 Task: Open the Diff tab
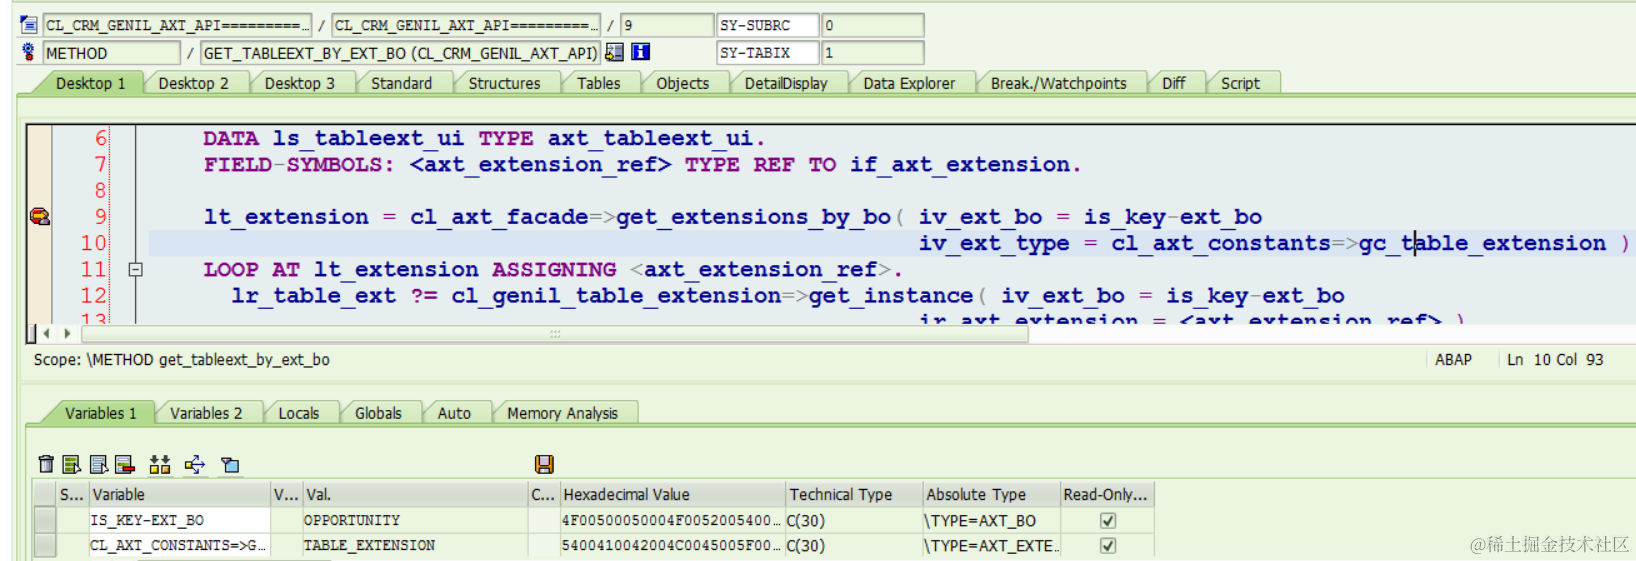pyautogui.click(x=1173, y=83)
